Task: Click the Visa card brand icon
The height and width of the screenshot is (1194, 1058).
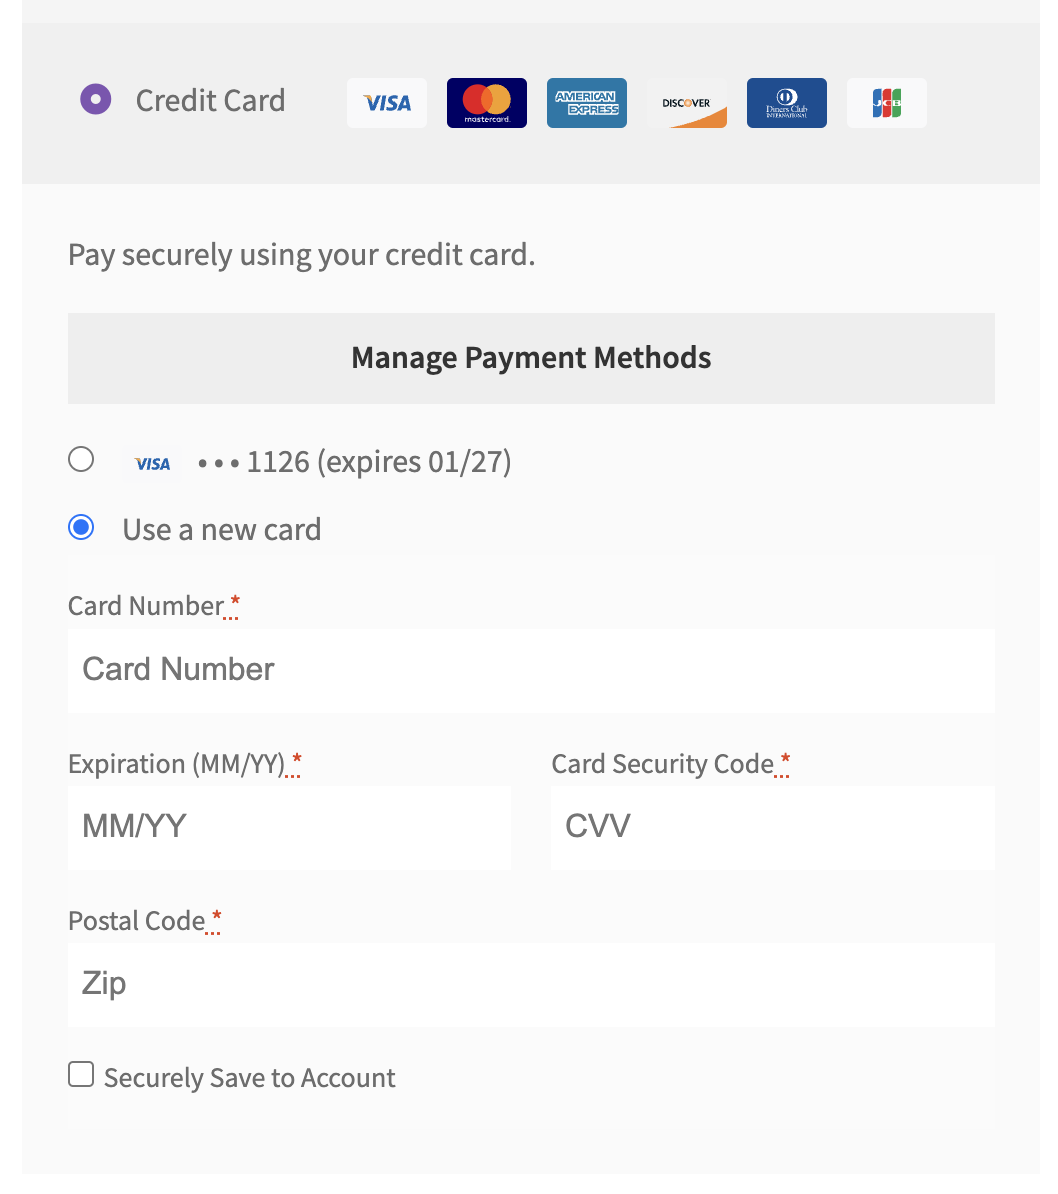Action: coord(386,103)
